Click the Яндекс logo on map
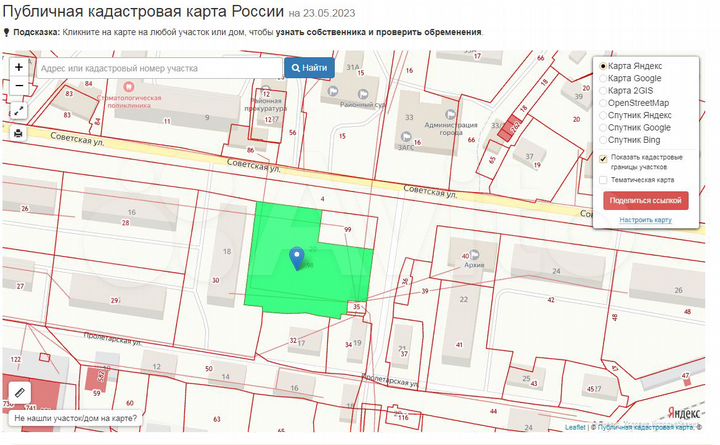This screenshot has width=720, height=445. [684, 413]
